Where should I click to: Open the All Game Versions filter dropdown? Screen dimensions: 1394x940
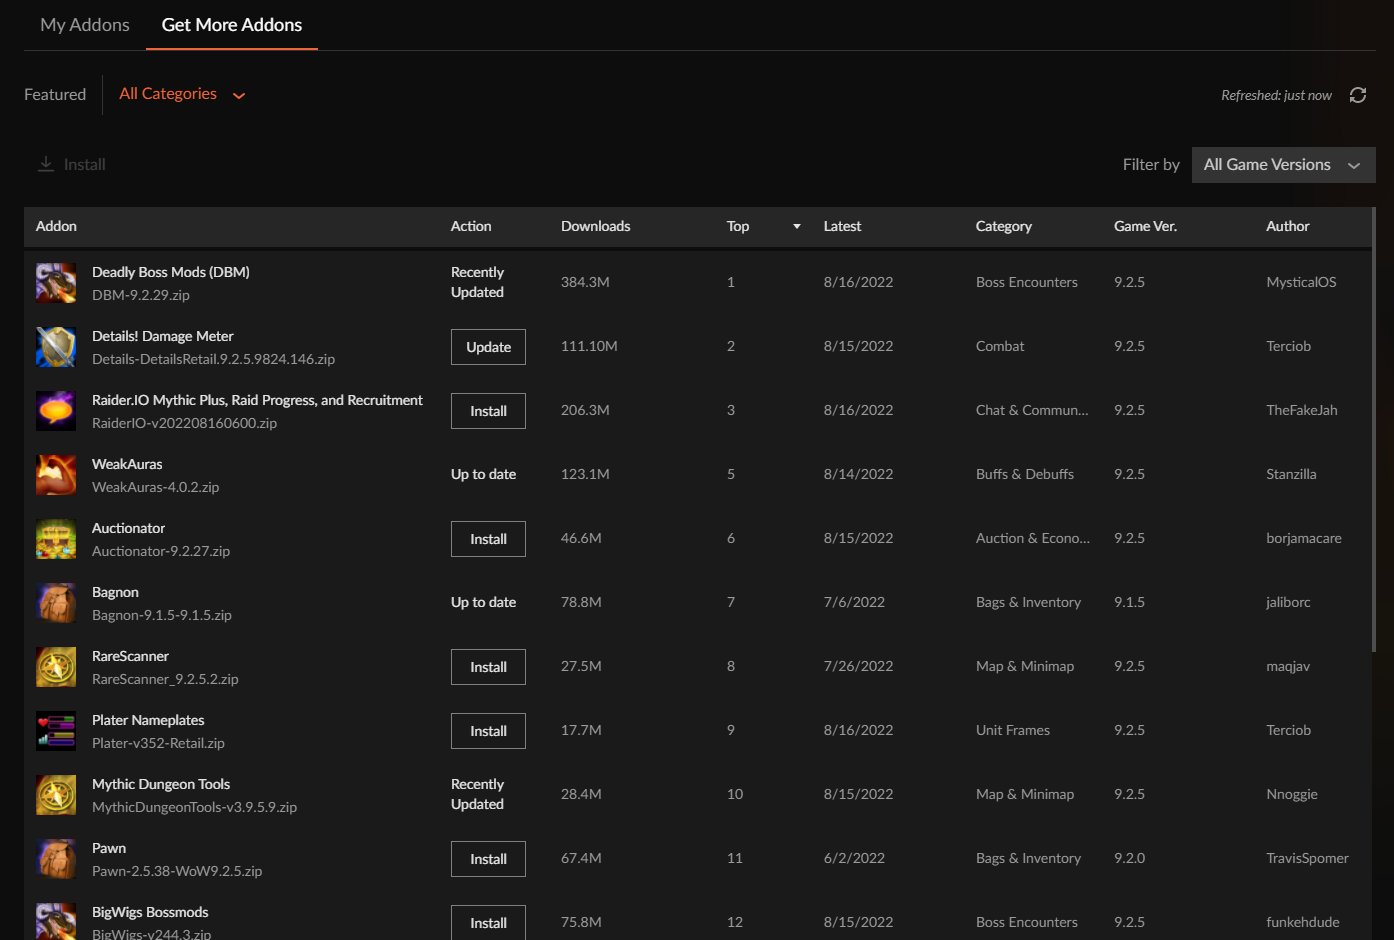pos(1283,164)
